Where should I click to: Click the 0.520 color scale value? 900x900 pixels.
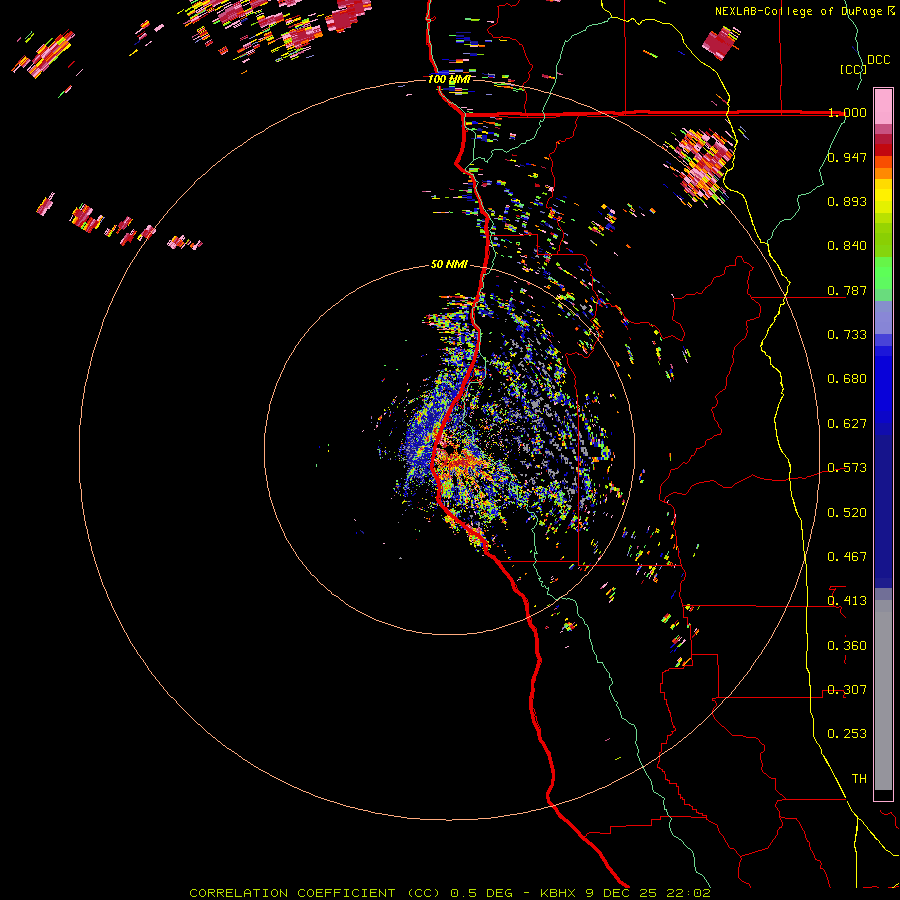(847, 513)
